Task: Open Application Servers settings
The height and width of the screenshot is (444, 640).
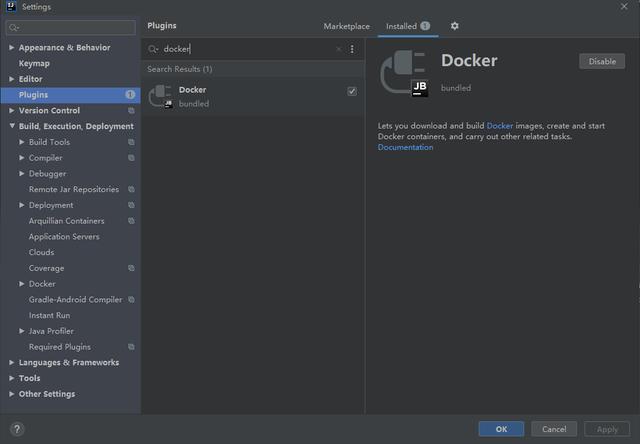Action: pos(64,237)
